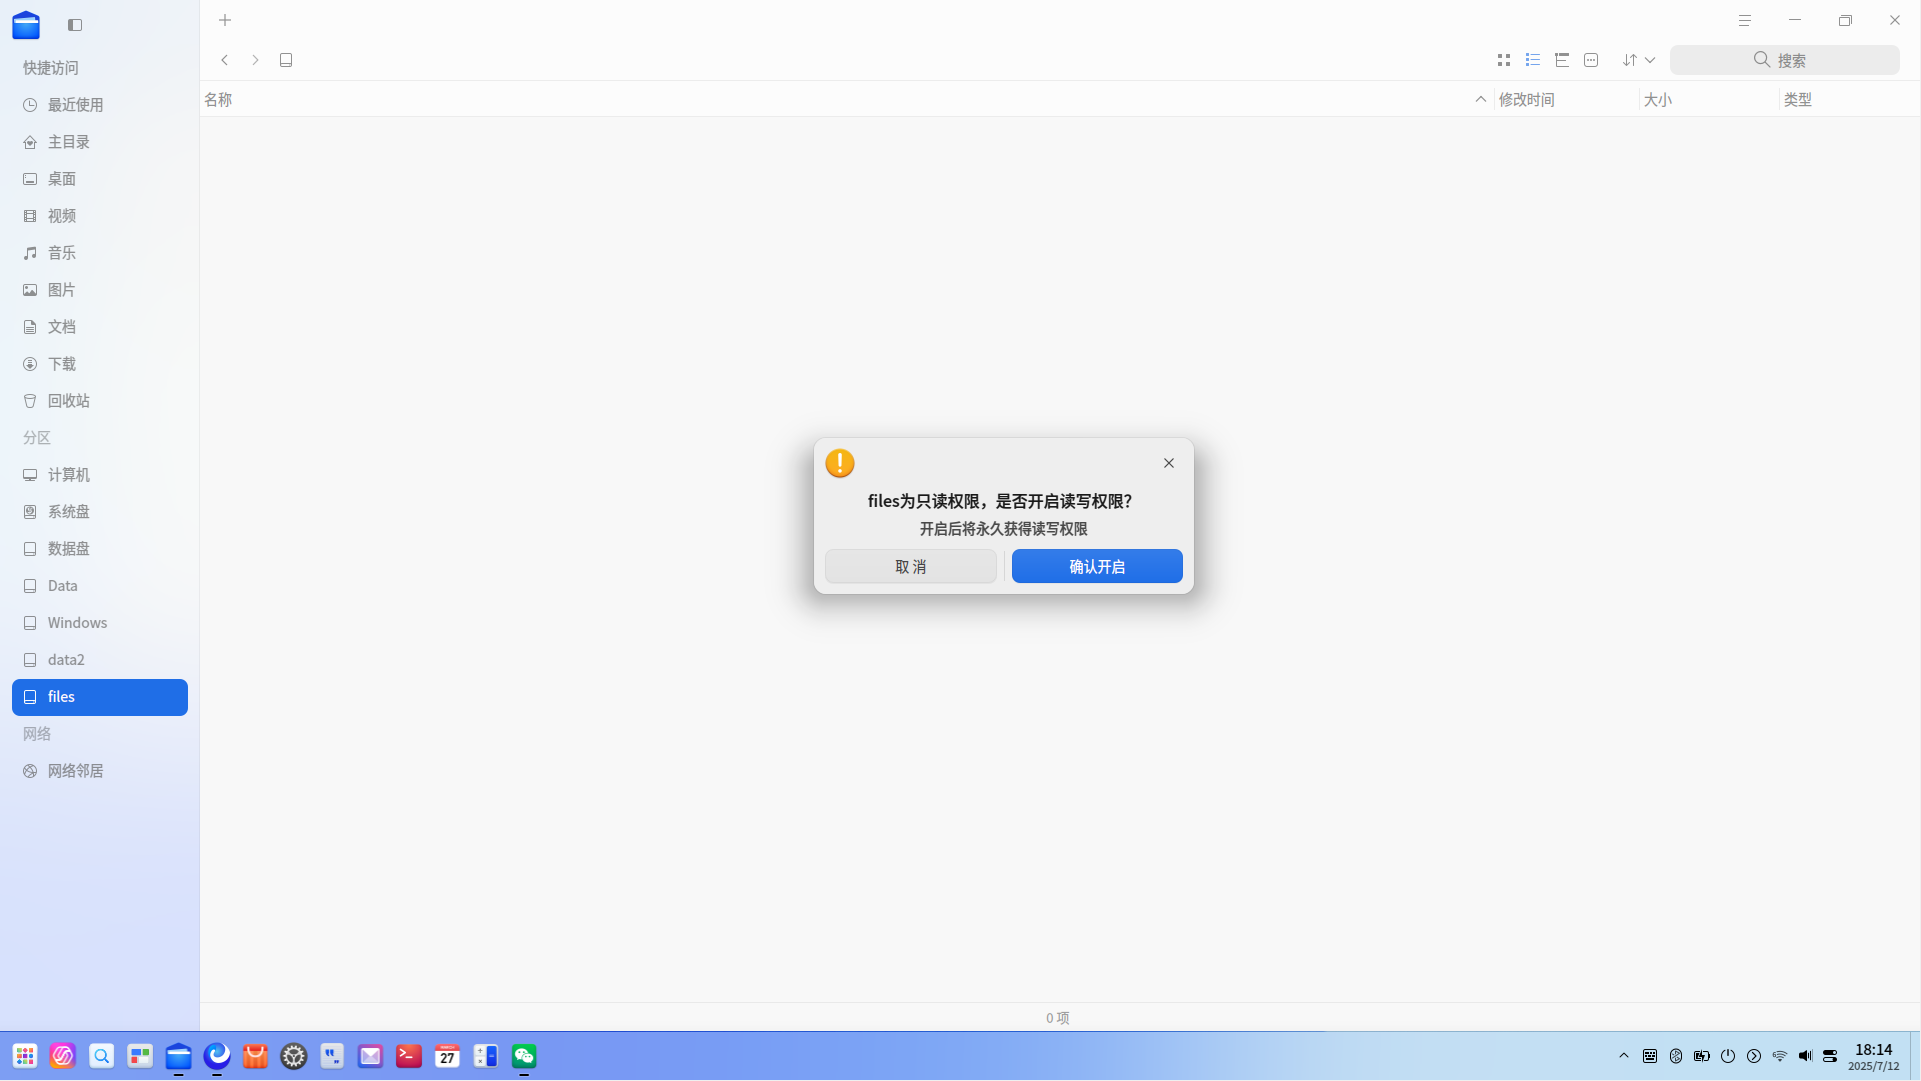Image resolution: width=1921 pixels, height=1081 pixels.
Task: Toggle the sidebar panel icon
Action: point(75,25)
